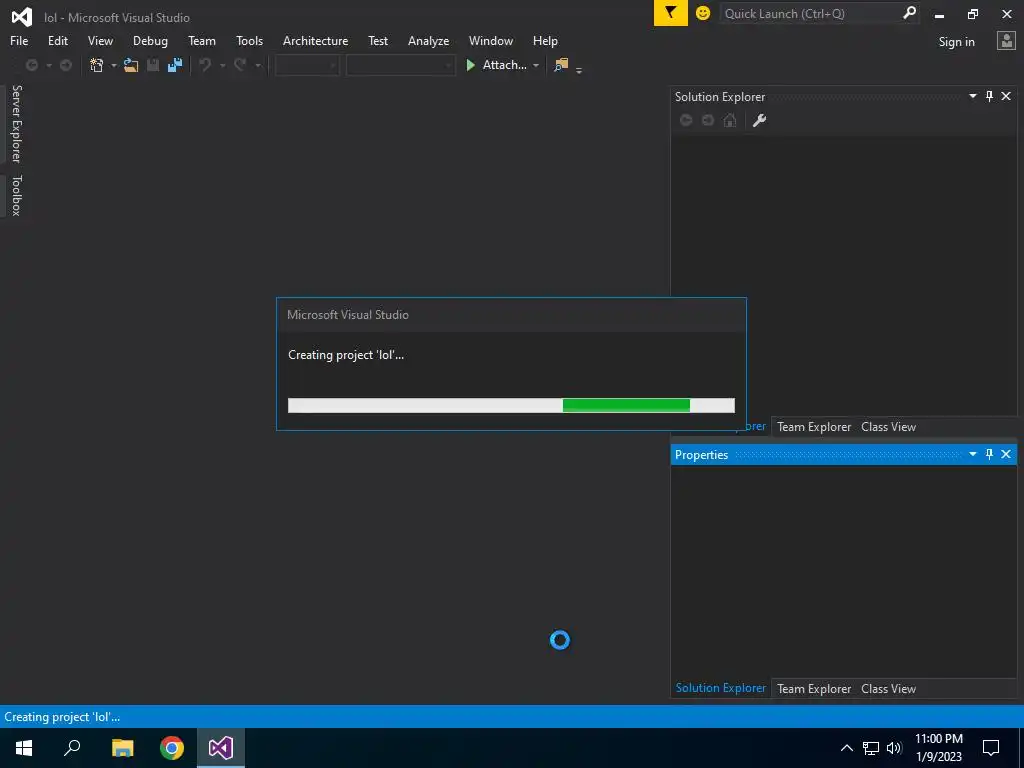Pin the Properties panel
The image size is (1024, 768).
click(x=989, y=454)
